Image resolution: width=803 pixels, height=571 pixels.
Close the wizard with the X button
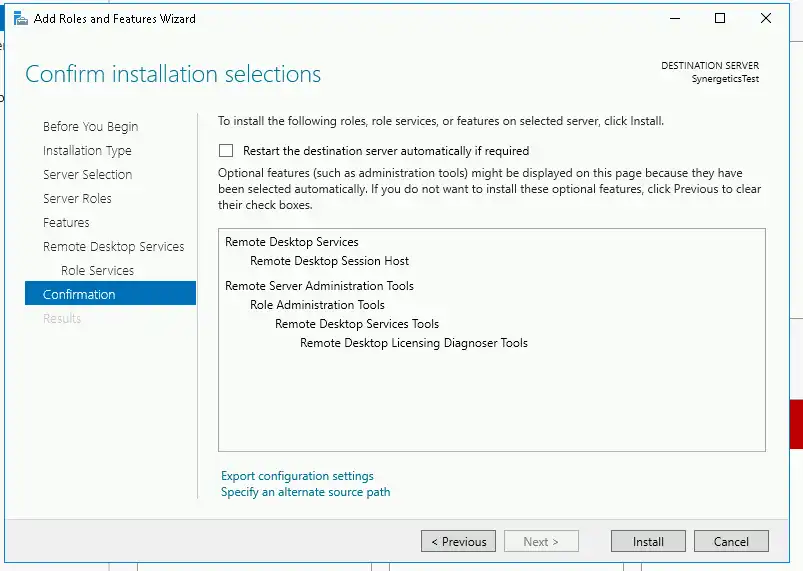(x=766, y=18)
